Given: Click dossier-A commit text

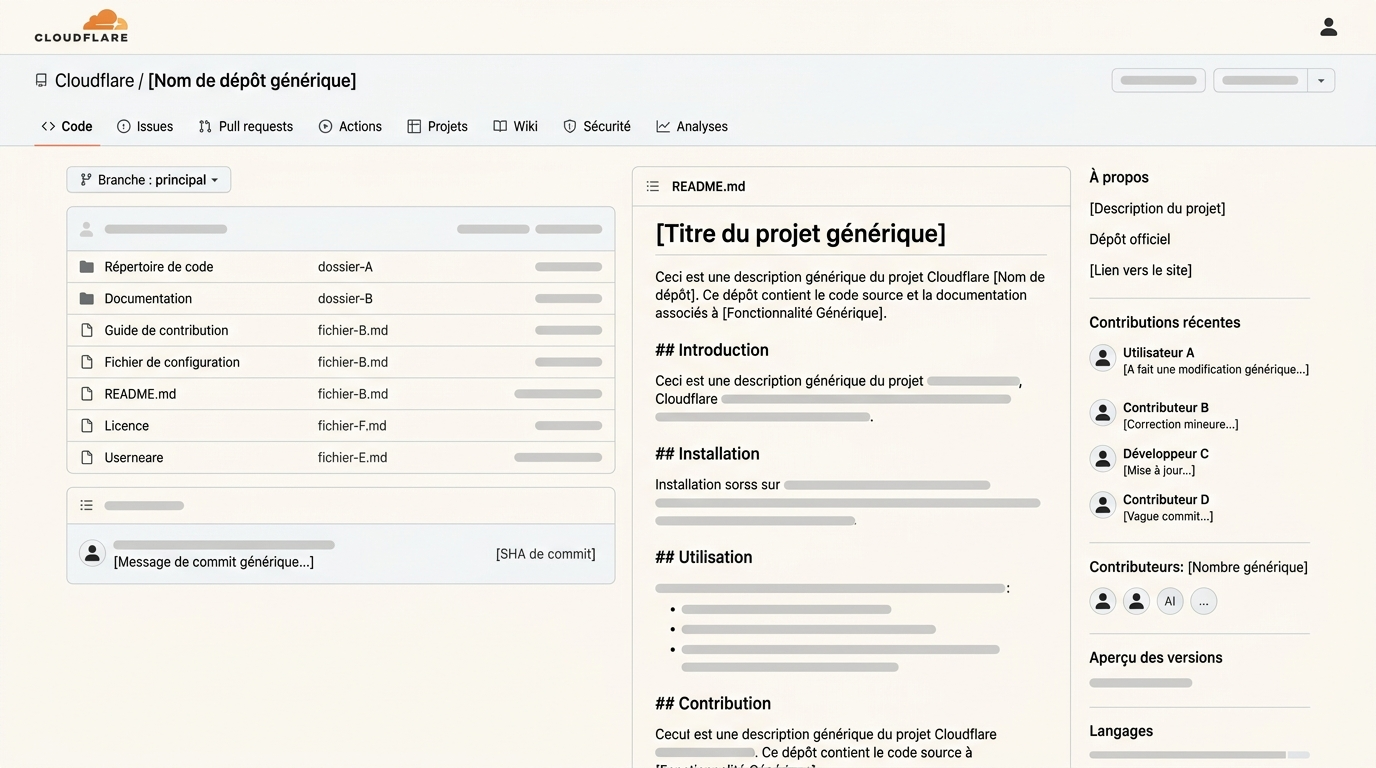Looking at the screenshot, I should coord(345,267).
